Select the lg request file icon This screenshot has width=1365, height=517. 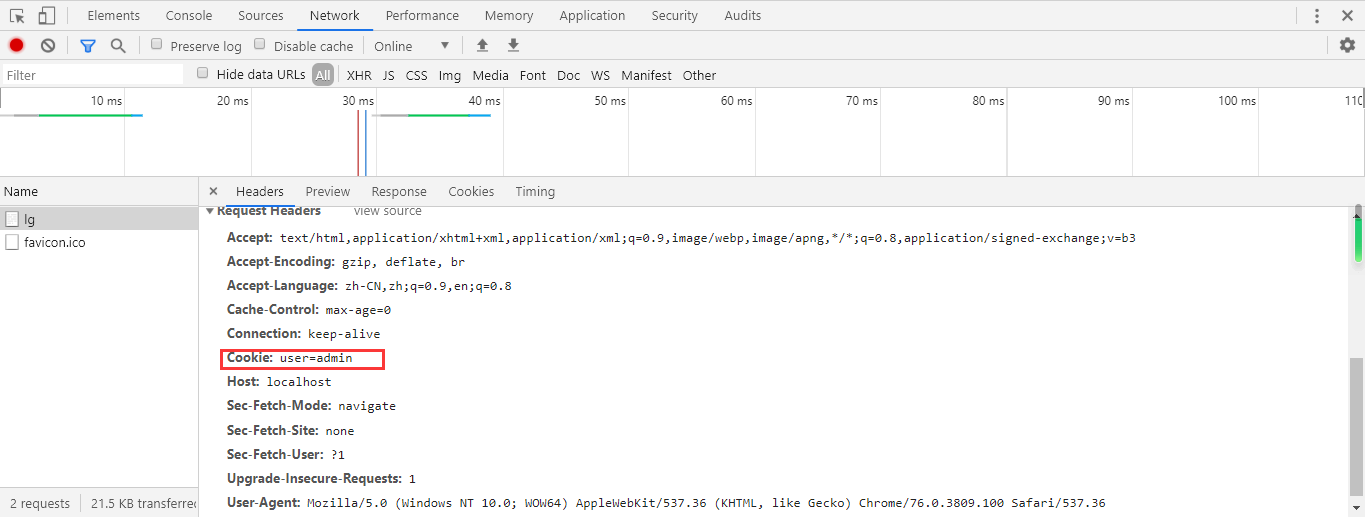tap(12, 219)
